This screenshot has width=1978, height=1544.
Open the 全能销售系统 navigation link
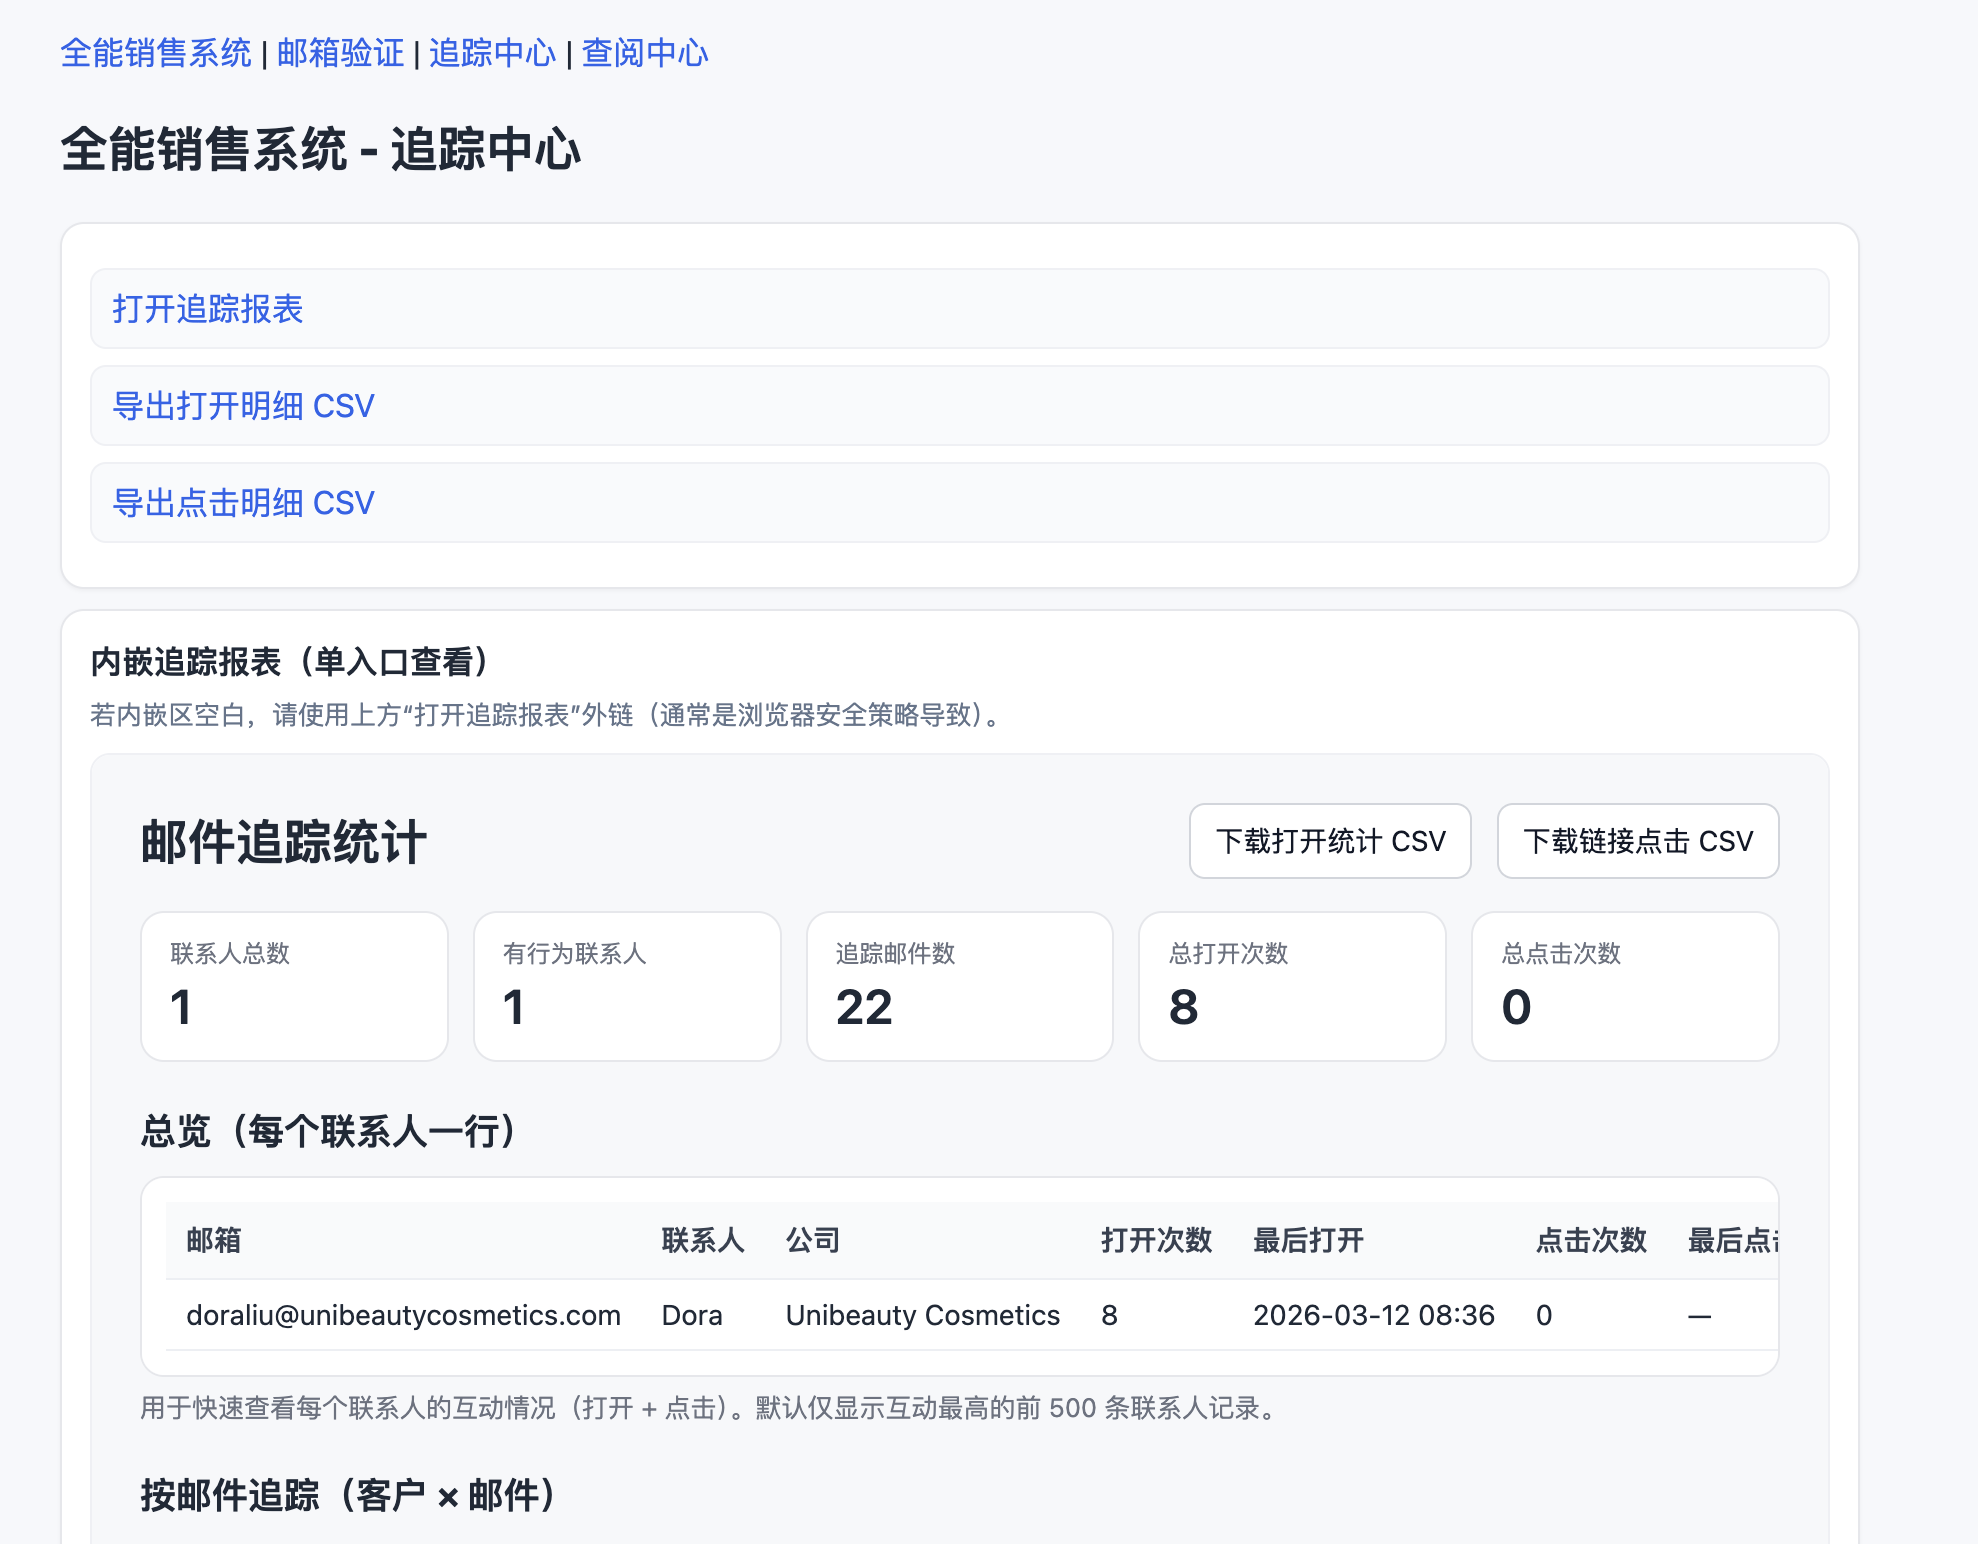click(156, 53)
